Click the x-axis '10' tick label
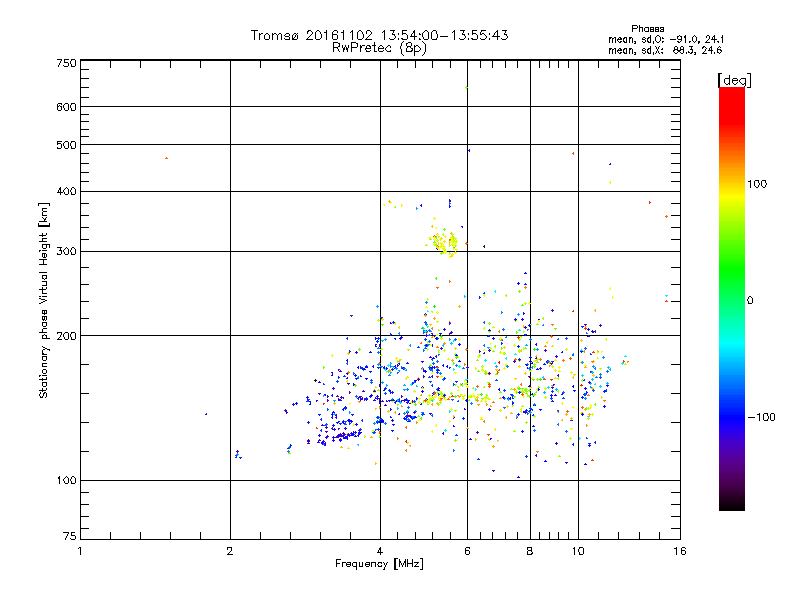 (578, 551)
